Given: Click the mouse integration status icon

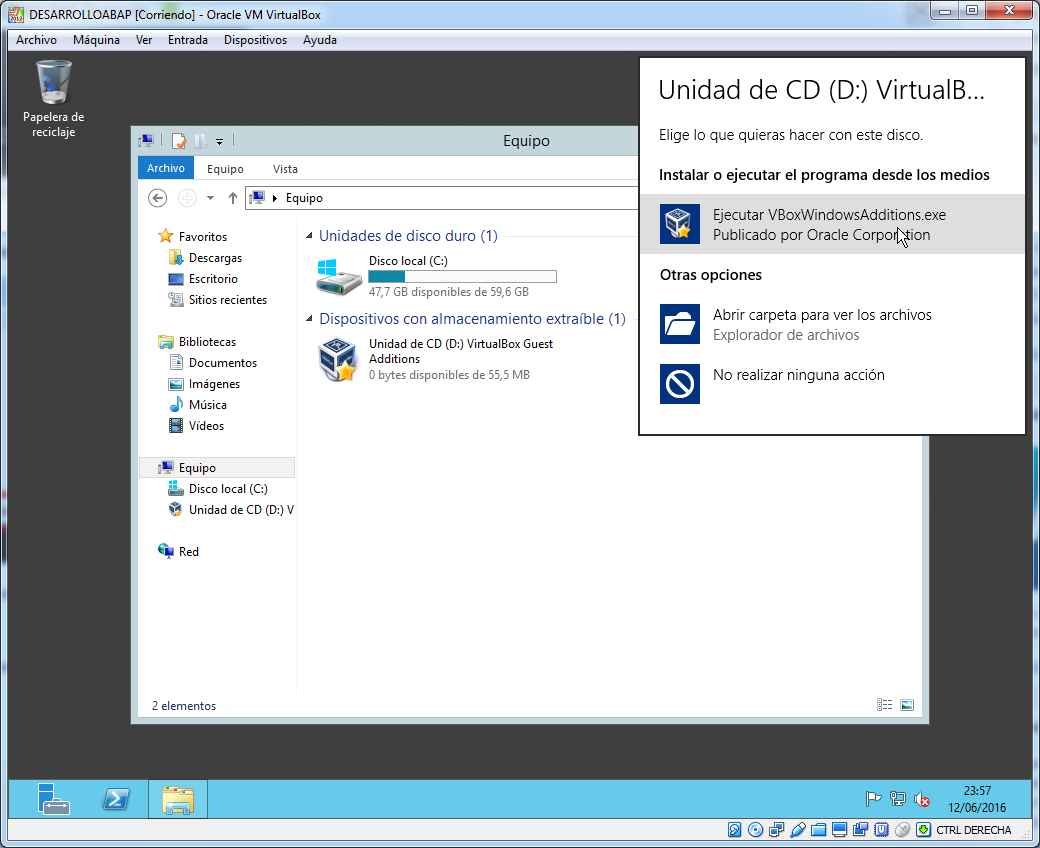Looking at the screenshot, I should pyautogui.click(x=902, y=829).
